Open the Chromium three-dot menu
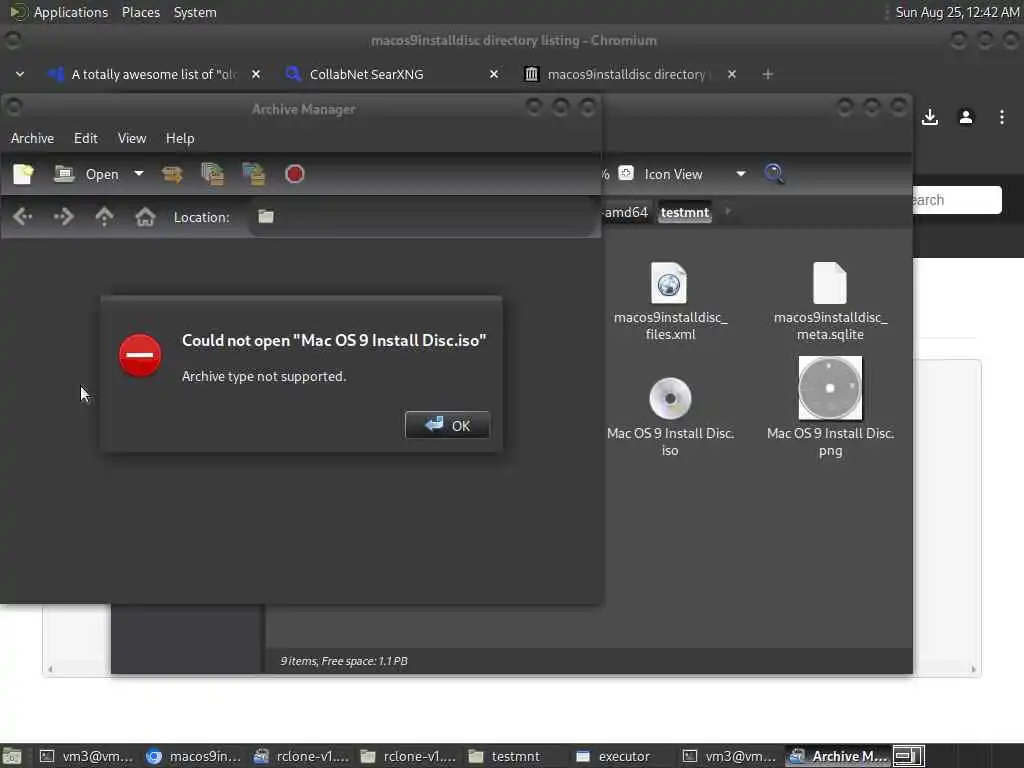 point(1002,118)
